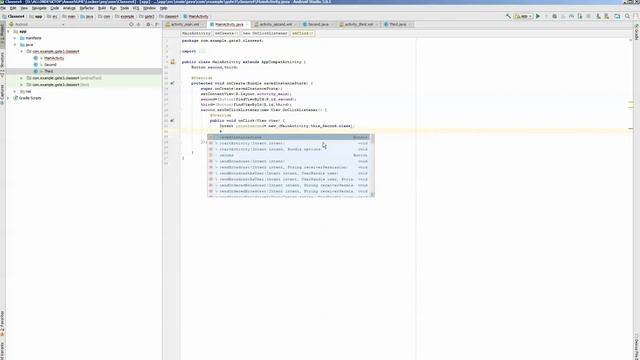The image size is (640, 360).
Task: Choose sendBroadcast with receiverPermission suggestion
Action: pyautogui.click(x=288, y=167)
